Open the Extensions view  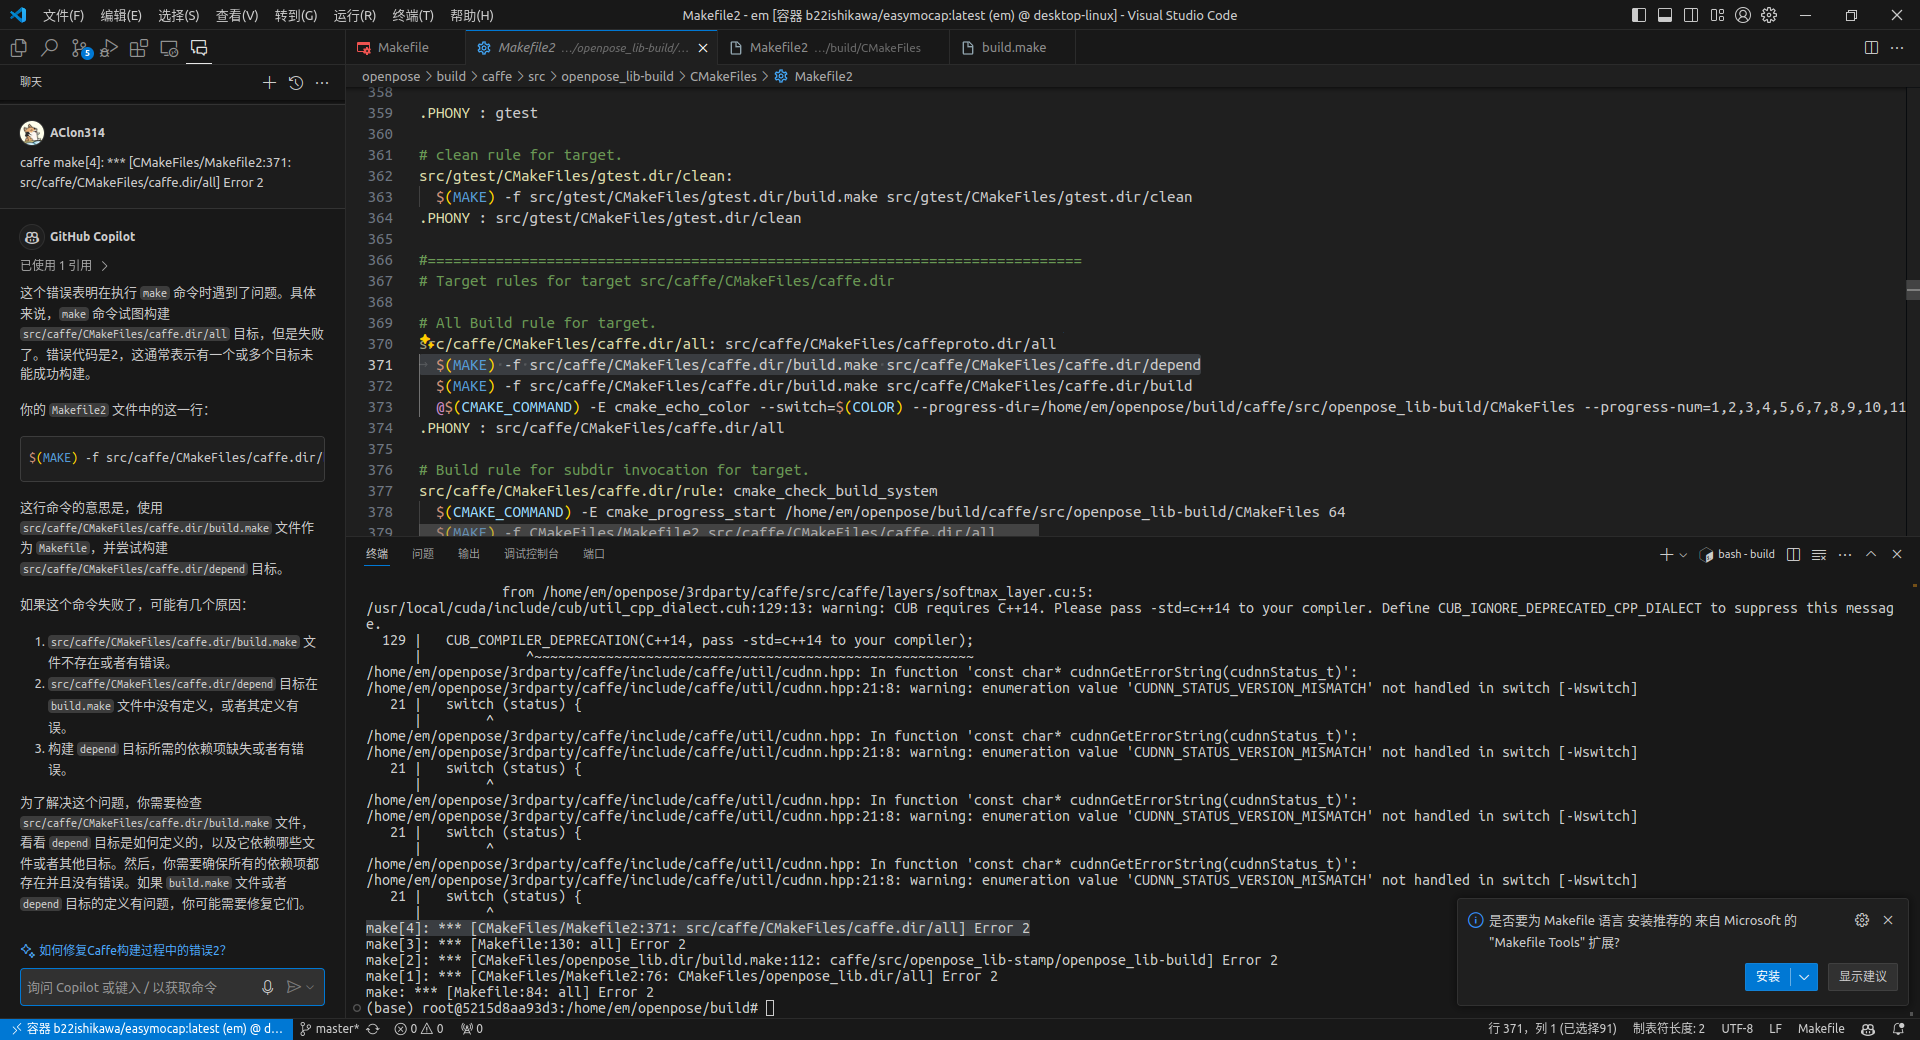(x=139, y=48)
